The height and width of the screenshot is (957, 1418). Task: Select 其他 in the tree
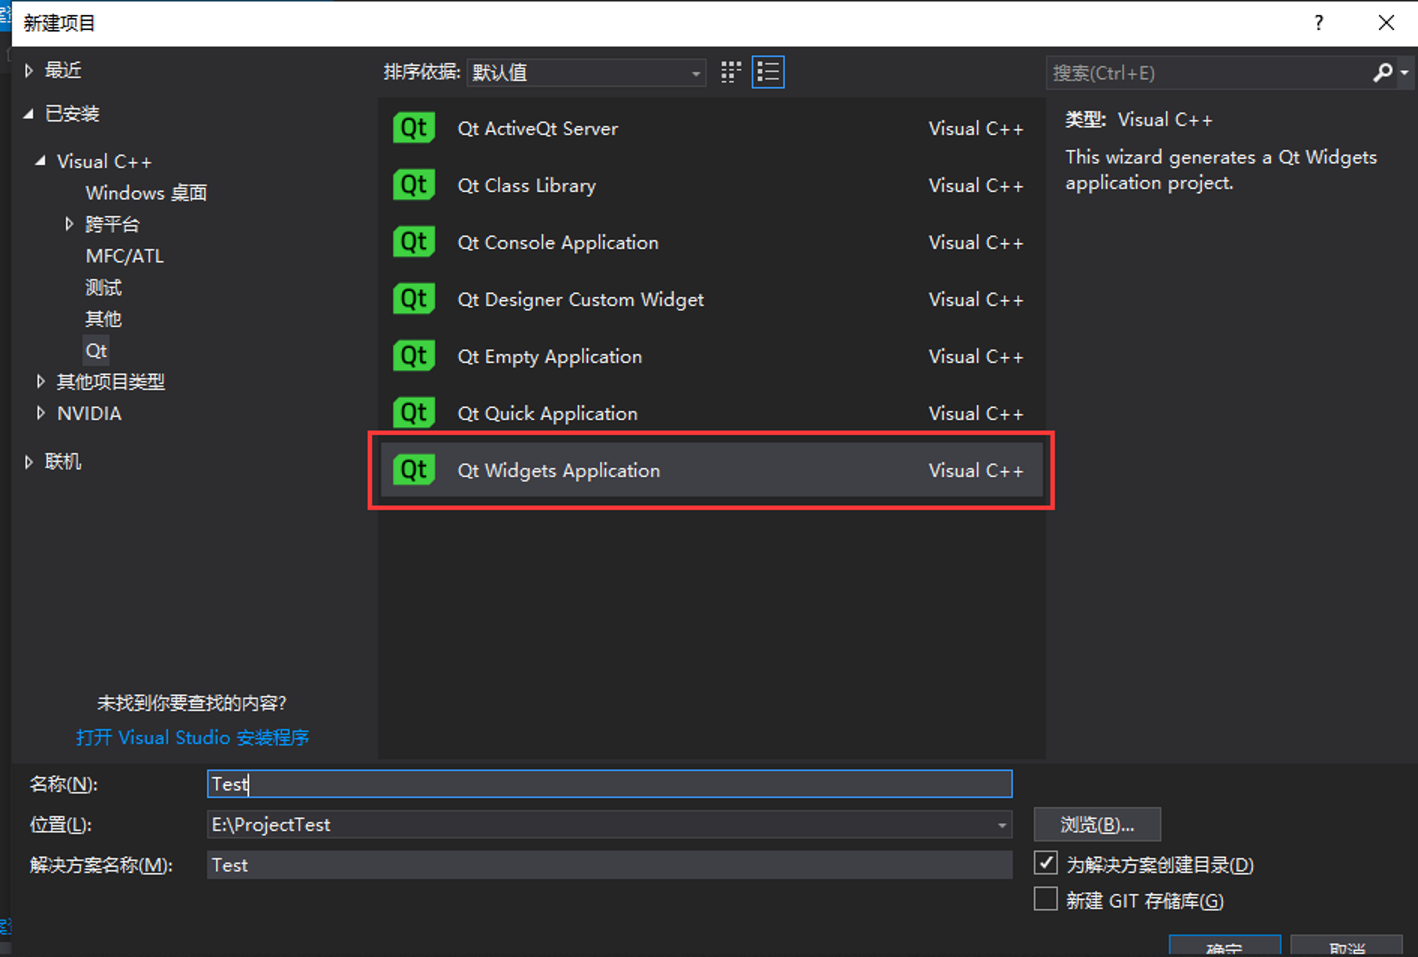pos(103,319)
